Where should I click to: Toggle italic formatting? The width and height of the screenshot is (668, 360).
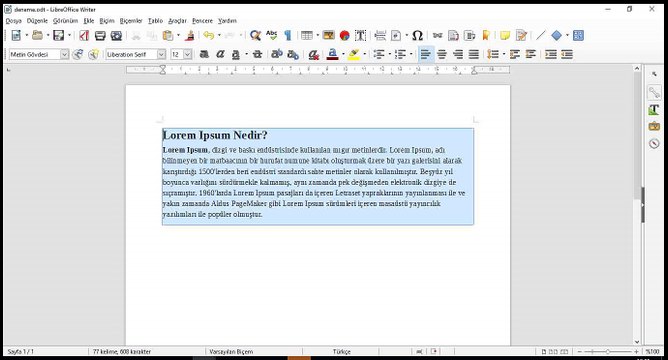(x=220, y=54)
